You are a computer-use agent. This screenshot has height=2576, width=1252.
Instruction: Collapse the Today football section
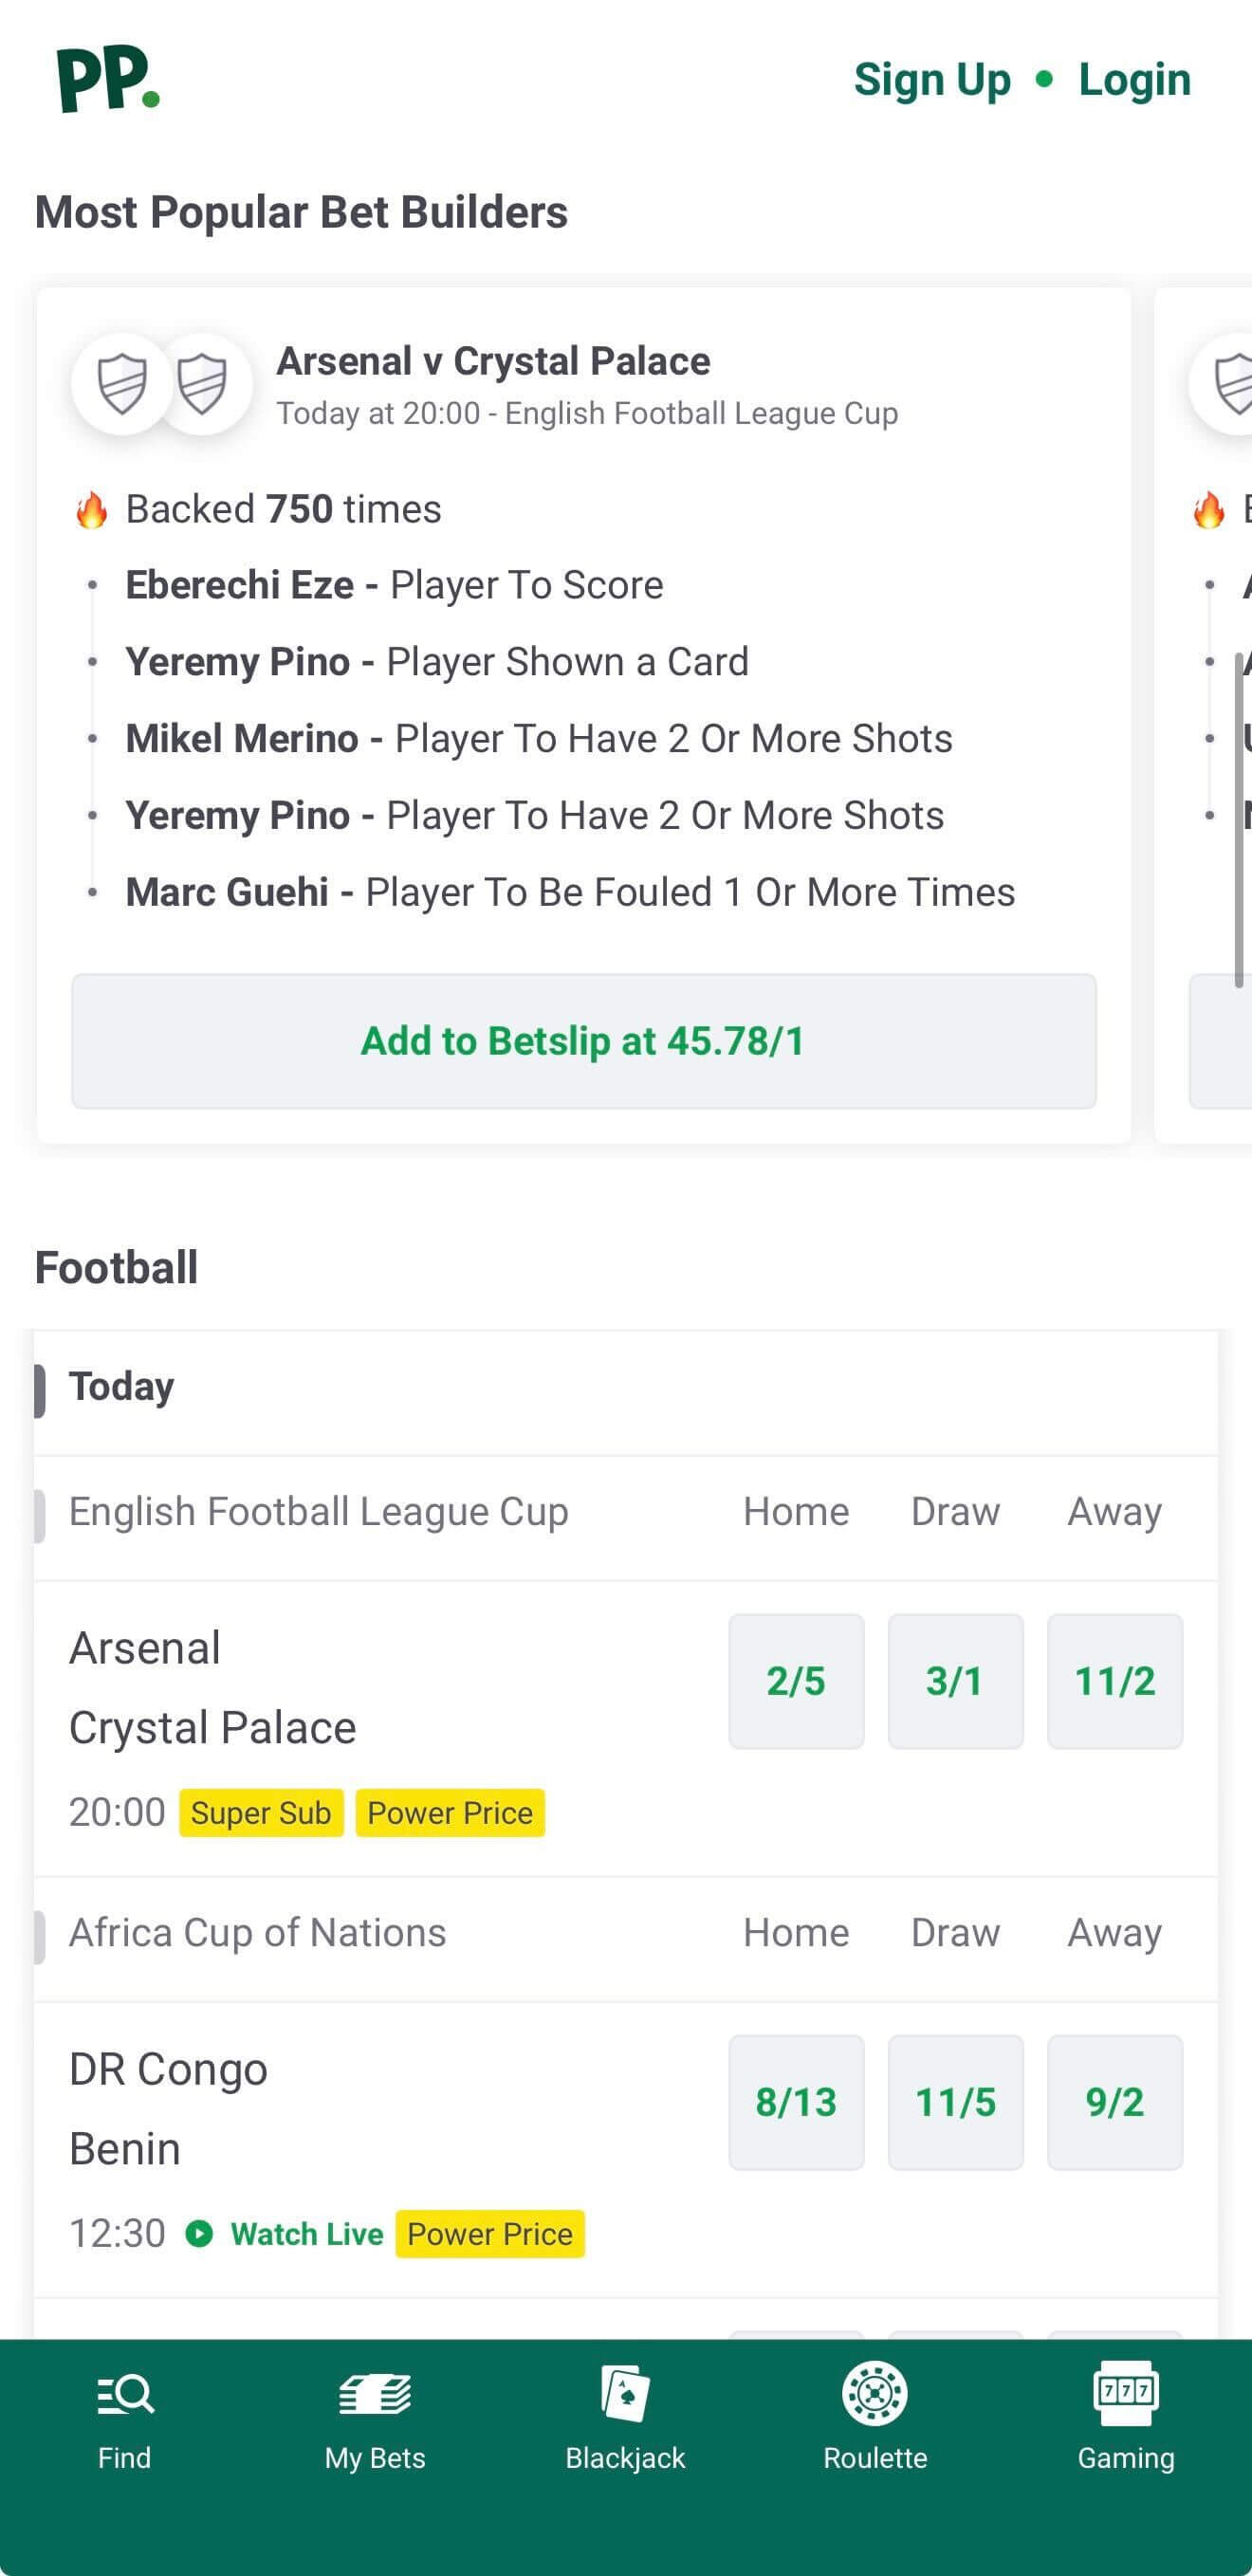click(121, 1387)
